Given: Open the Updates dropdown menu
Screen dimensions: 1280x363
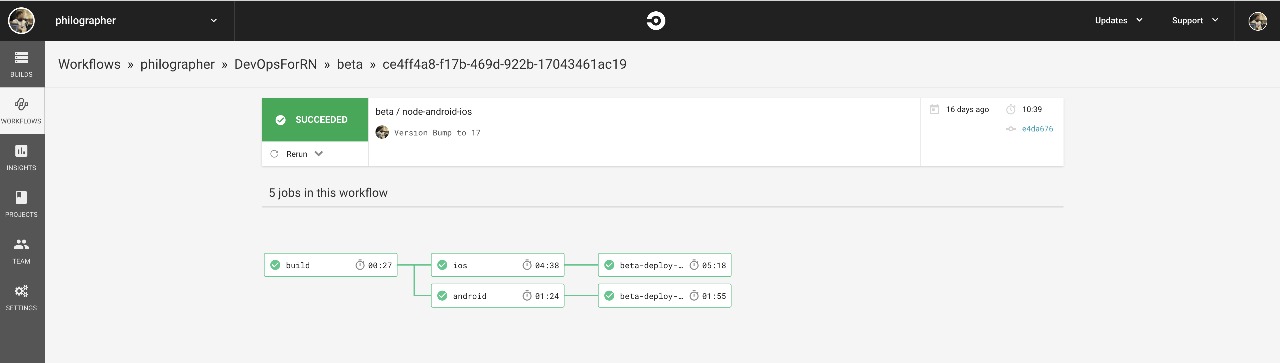Looking at the screenshot, I should pos(1118,20).
